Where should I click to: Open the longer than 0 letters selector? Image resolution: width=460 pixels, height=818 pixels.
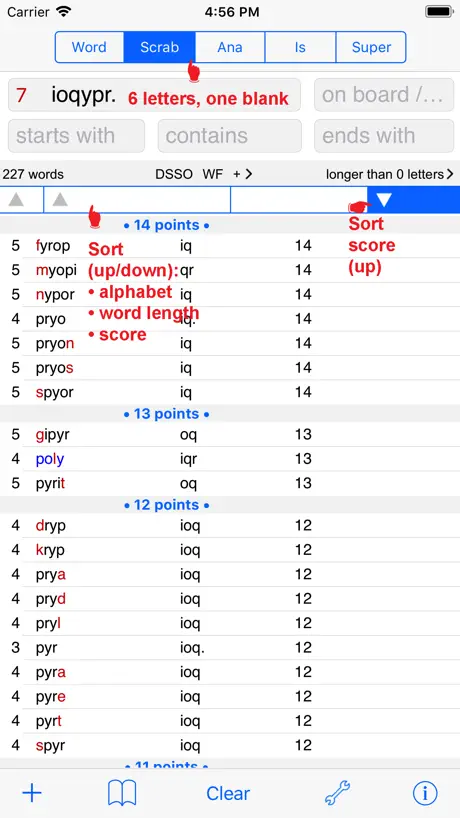click(x=390, y=174)
